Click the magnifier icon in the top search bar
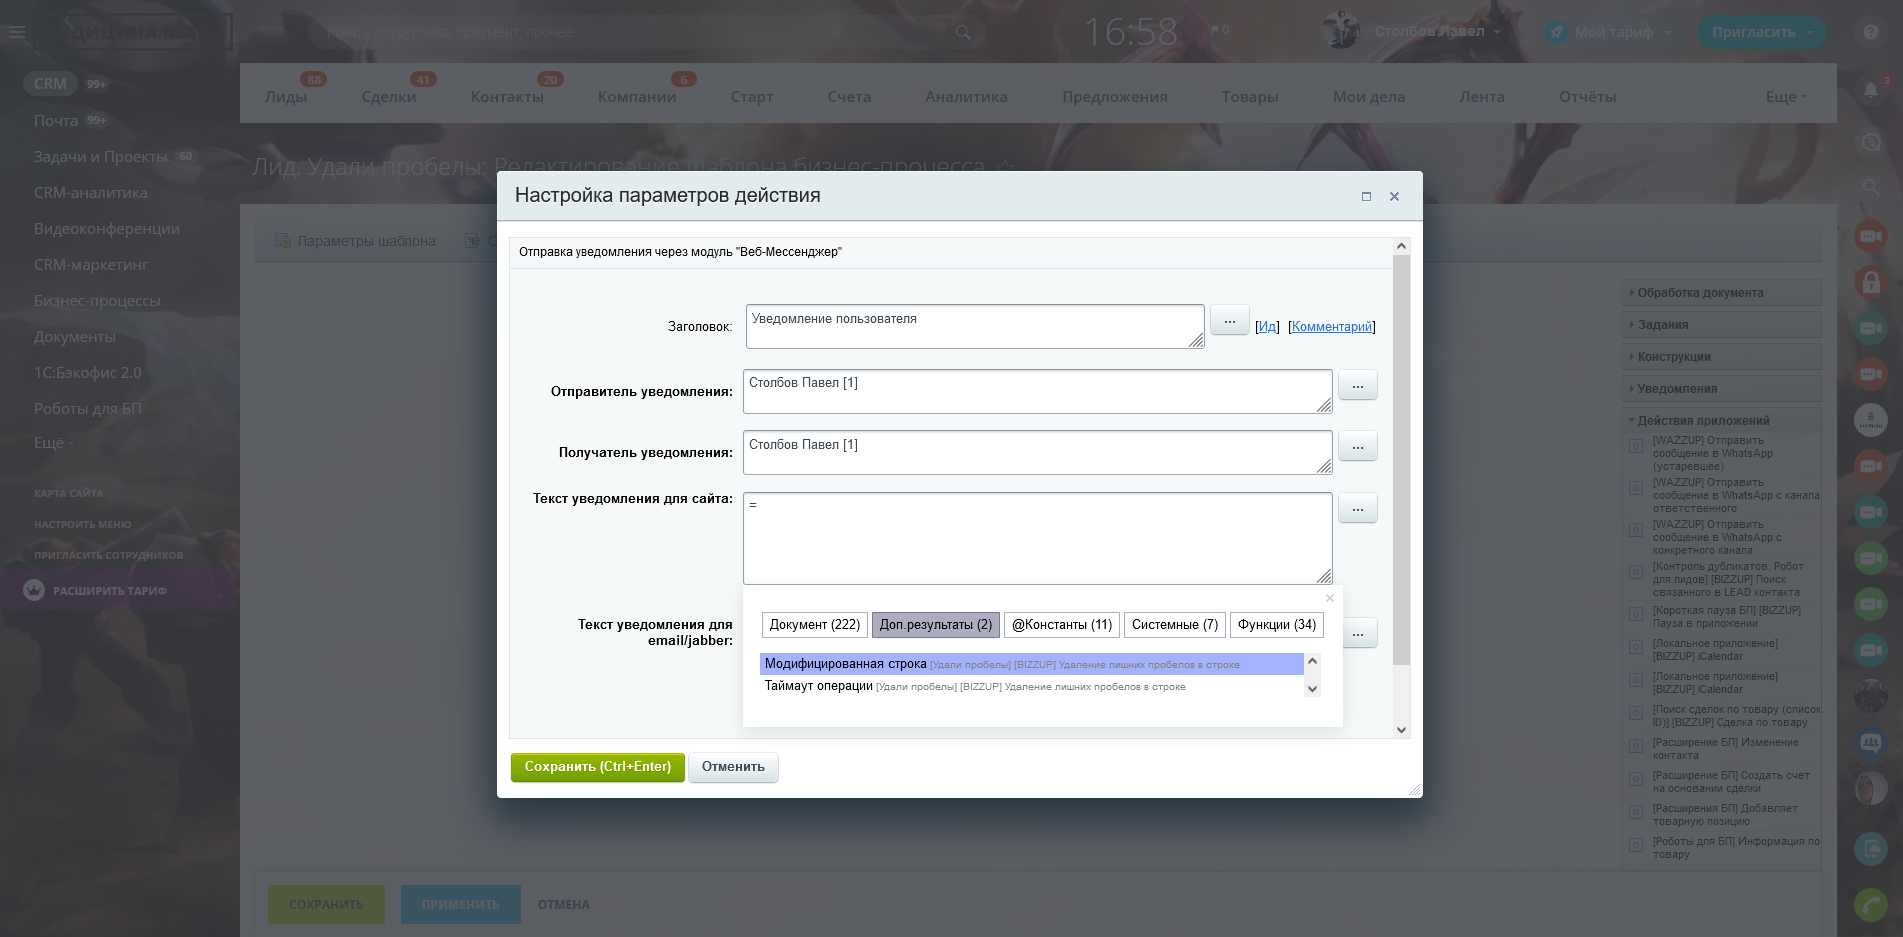 [x=963, y=32]
